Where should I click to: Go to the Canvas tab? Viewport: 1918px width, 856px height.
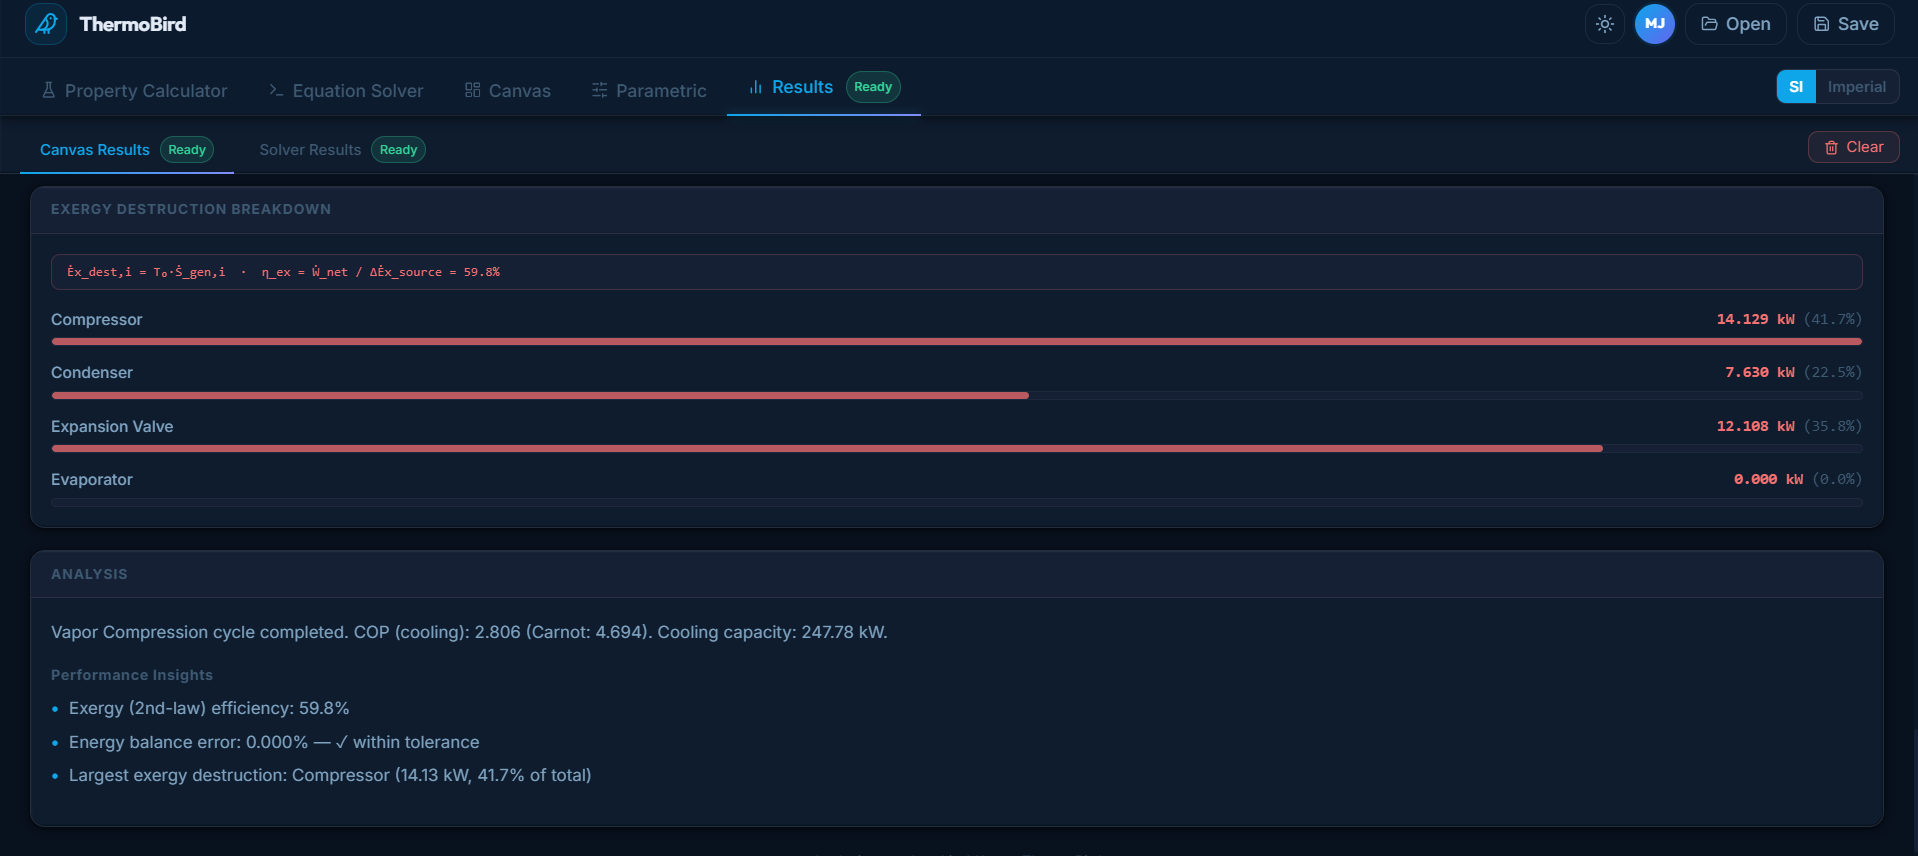click(507, 91)
